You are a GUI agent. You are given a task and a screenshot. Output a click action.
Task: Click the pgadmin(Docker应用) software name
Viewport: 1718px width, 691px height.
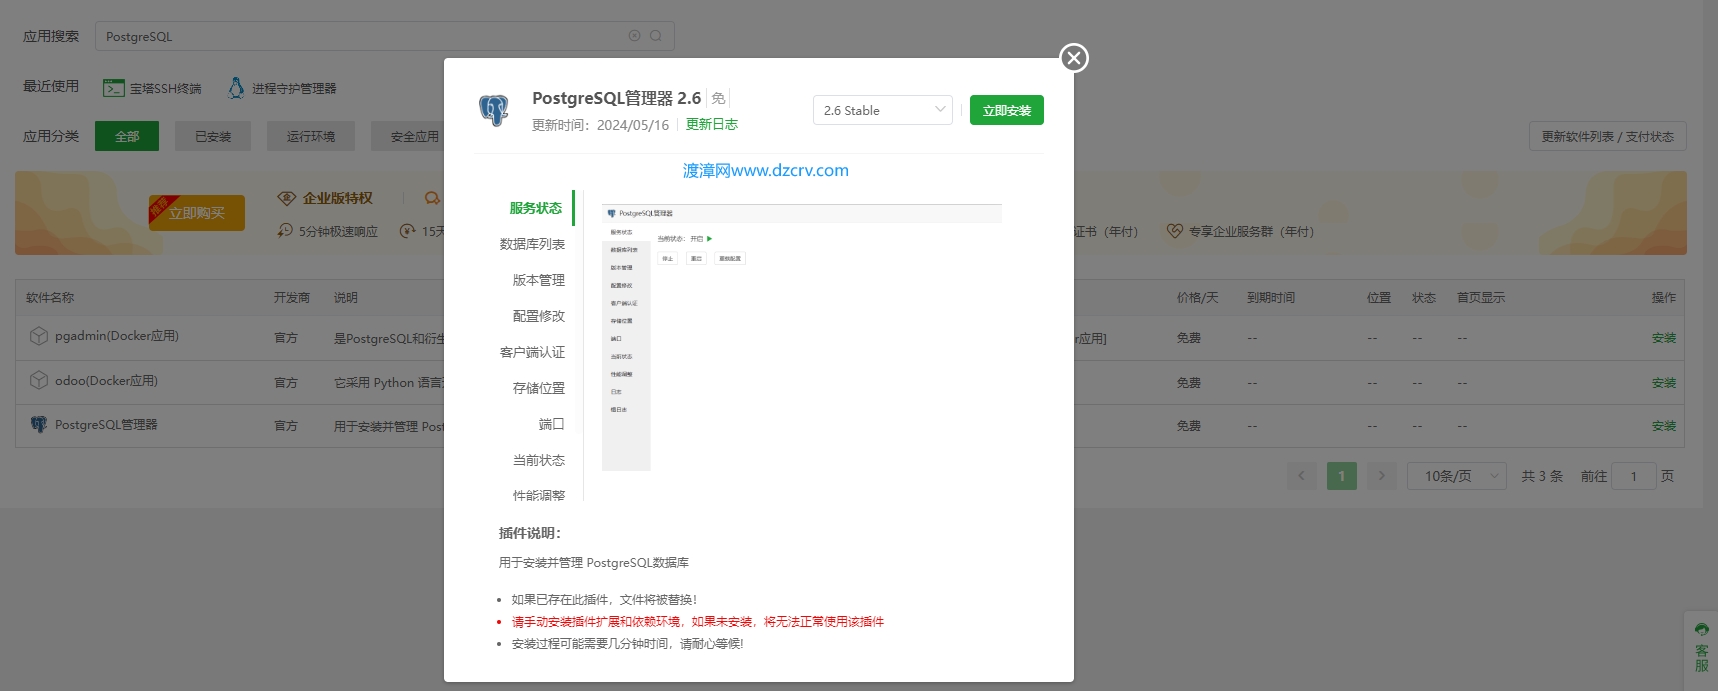[x=117, y=336]
